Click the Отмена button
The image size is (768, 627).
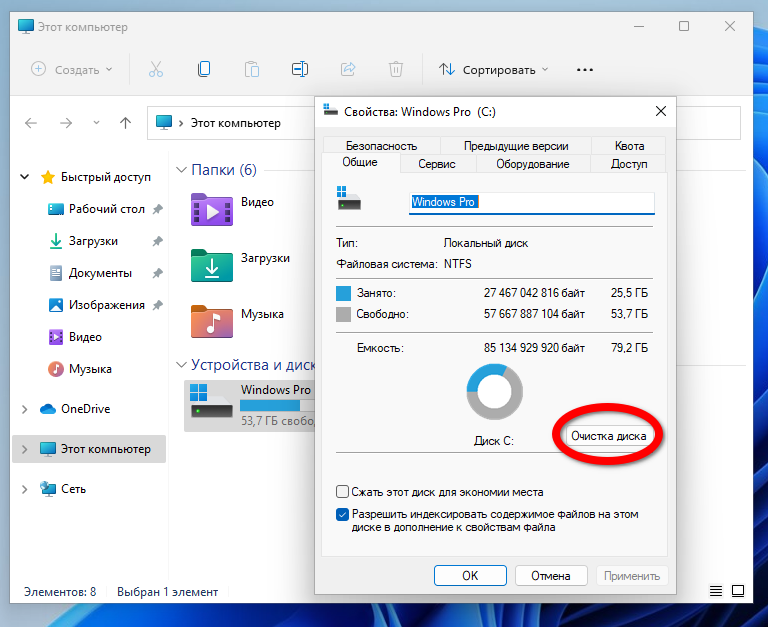(x=551, y=576)
